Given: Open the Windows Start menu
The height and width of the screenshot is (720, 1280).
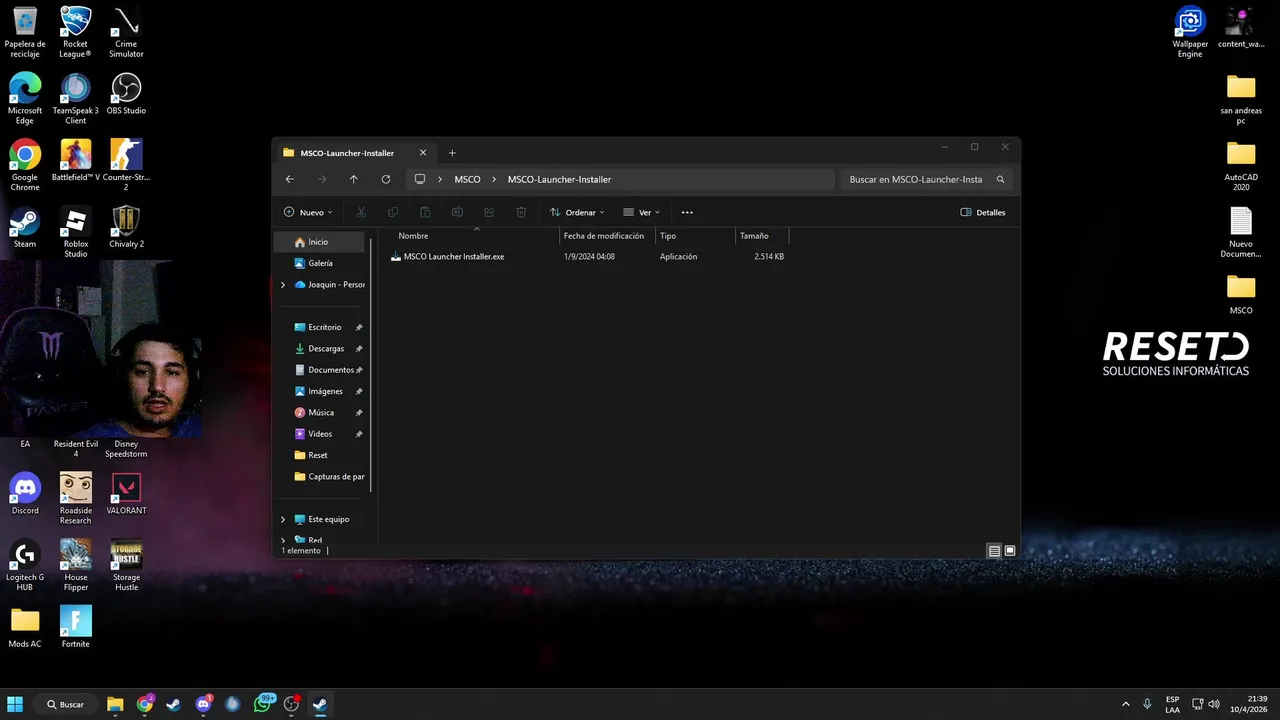Looking at the screenshot, I should [15, 704].
